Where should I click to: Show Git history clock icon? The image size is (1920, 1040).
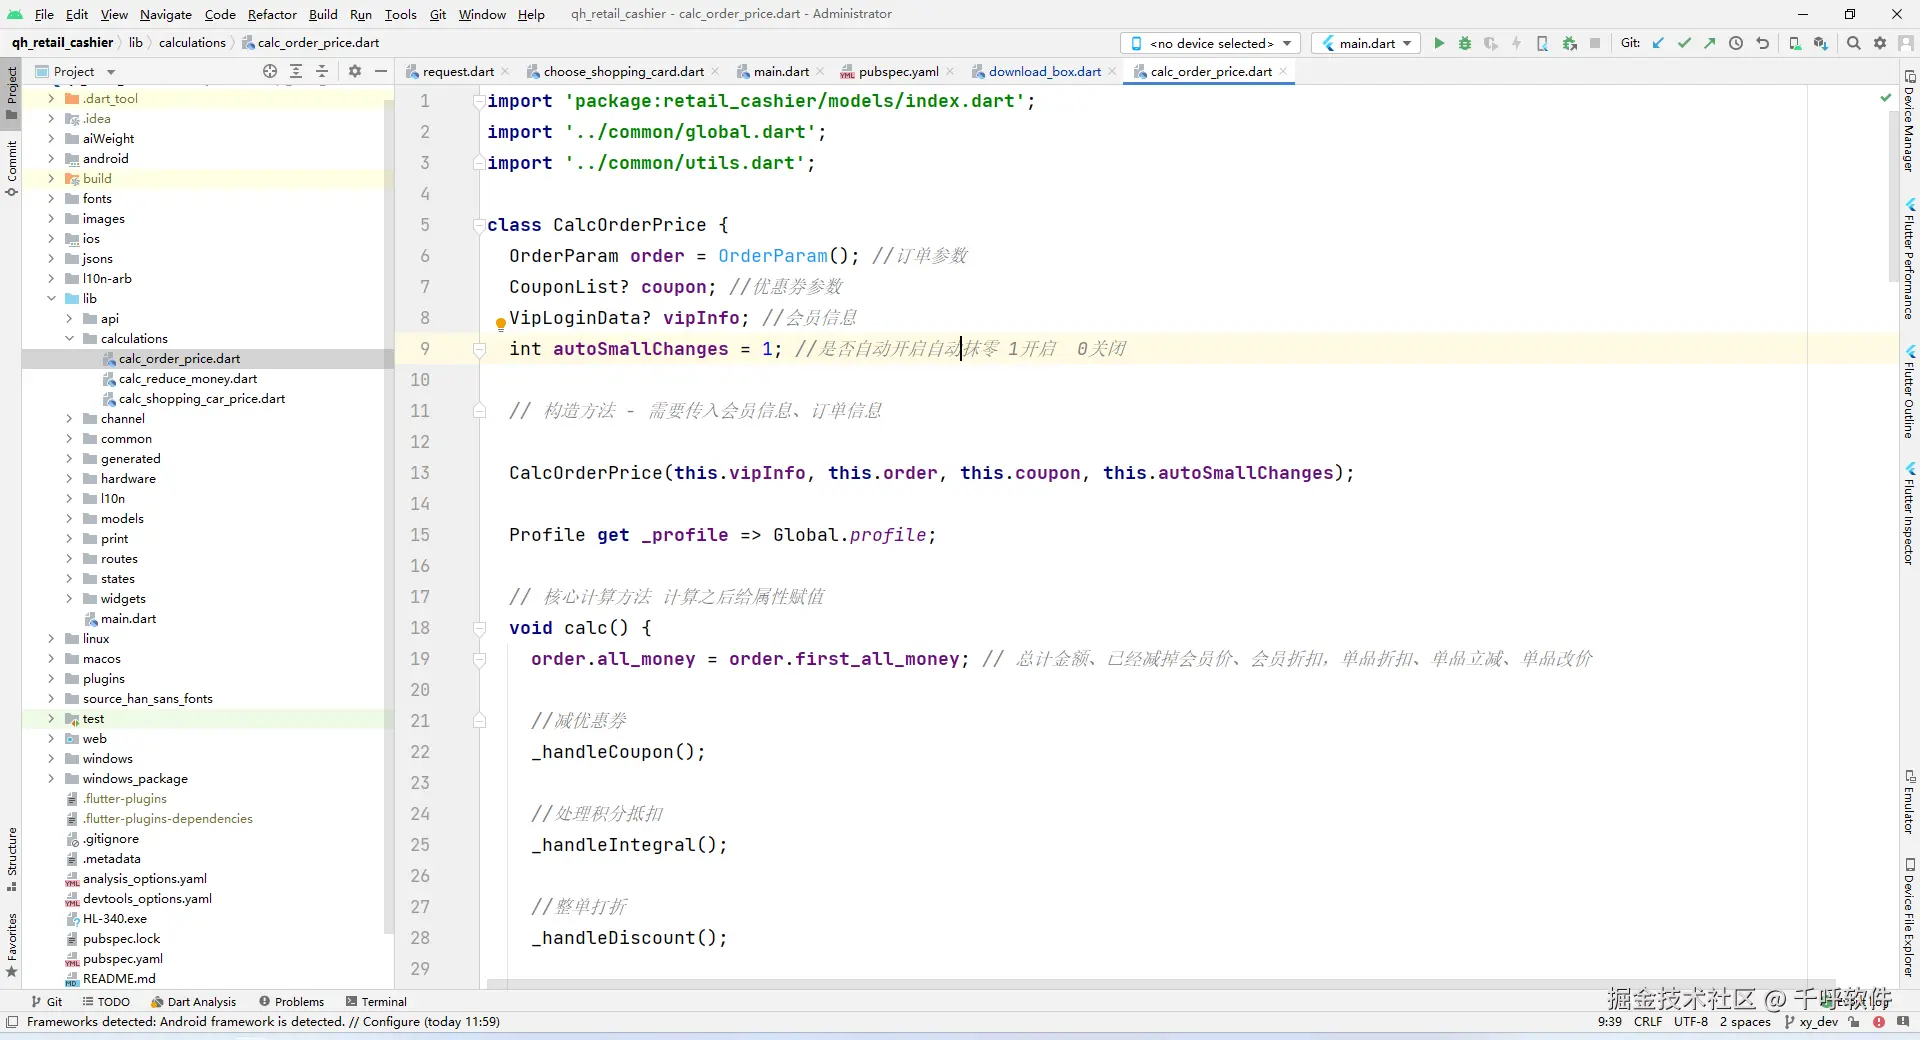pyautogui.click(x=1736, y=43)
